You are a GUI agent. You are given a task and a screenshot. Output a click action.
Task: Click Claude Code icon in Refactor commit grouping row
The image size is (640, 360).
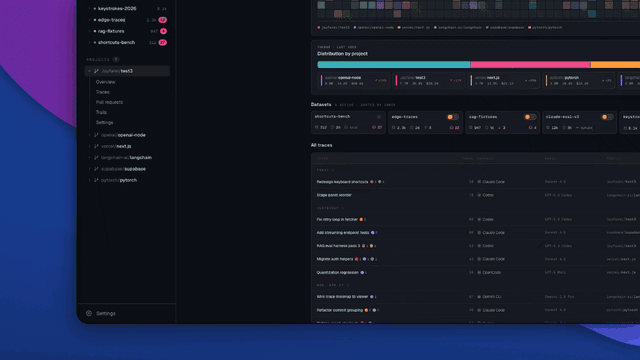pos(479,310)
